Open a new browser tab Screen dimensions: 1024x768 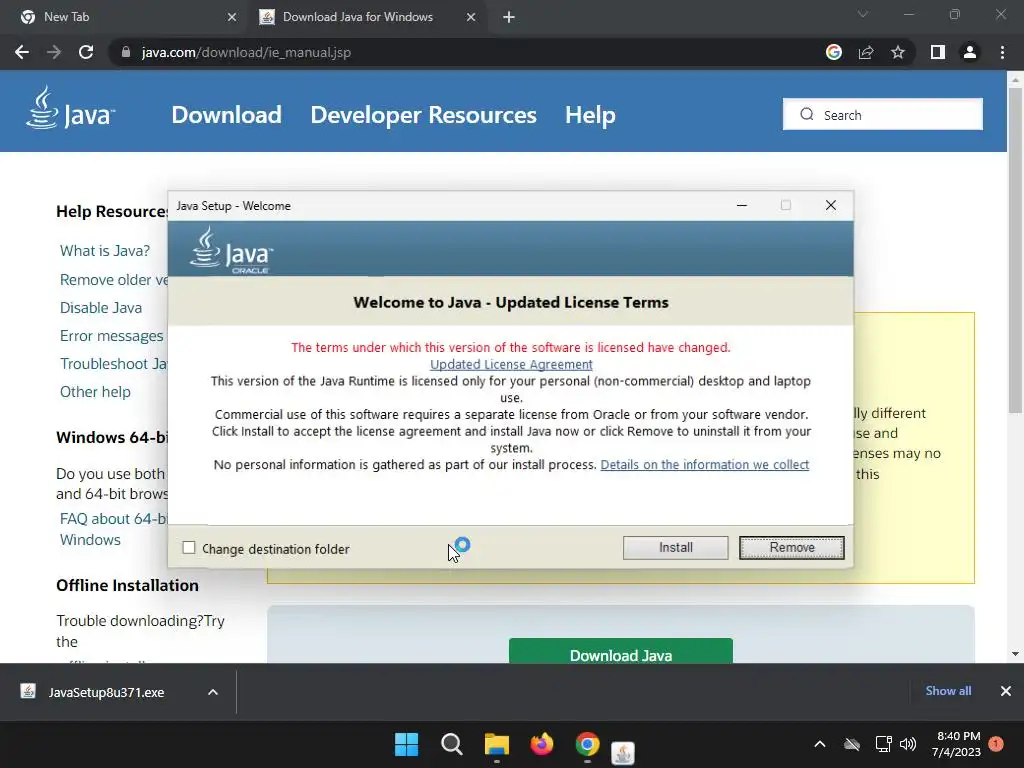pos(509,18)
